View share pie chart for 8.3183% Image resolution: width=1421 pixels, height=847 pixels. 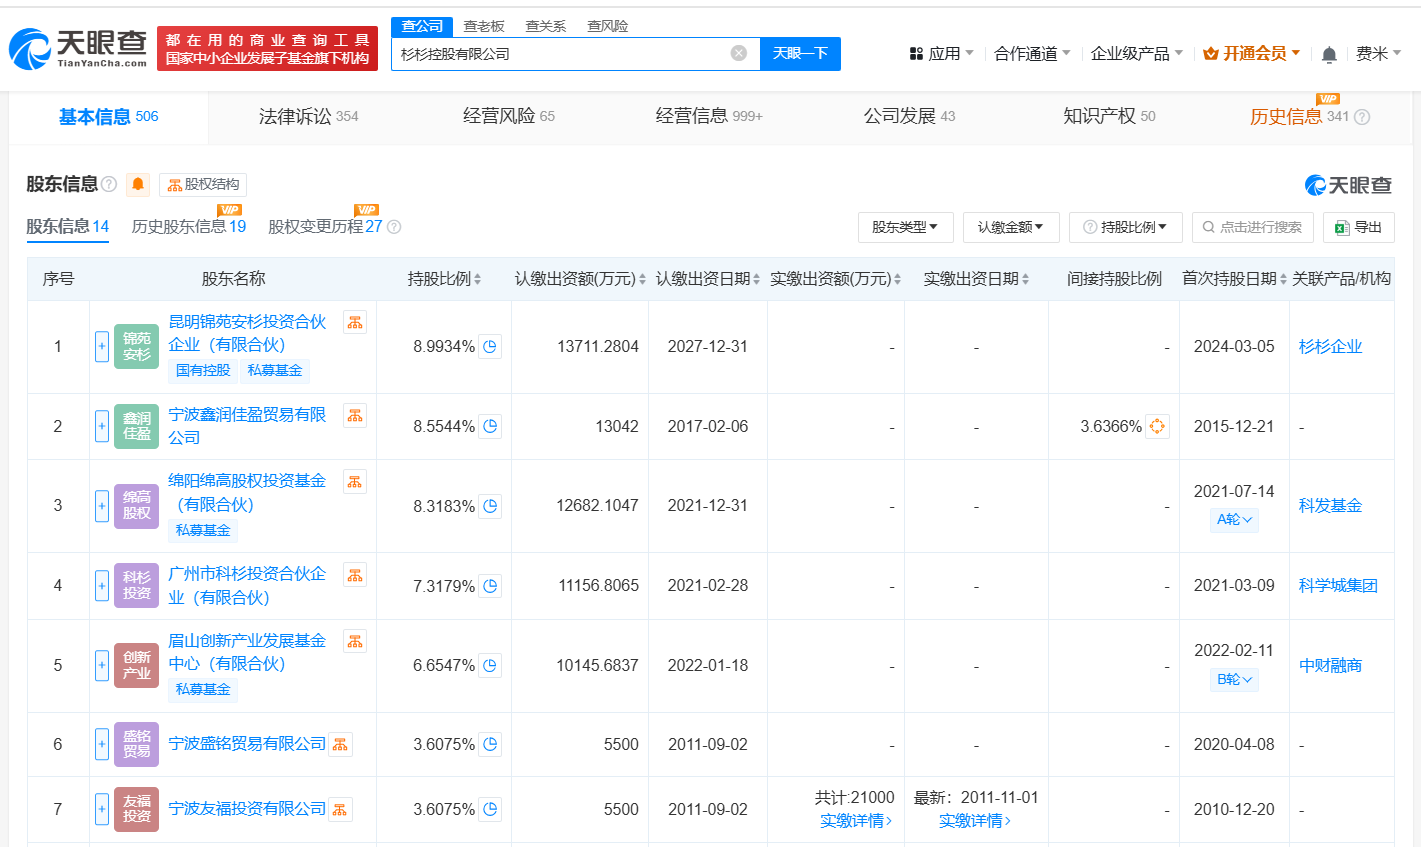tap(490, 506)
